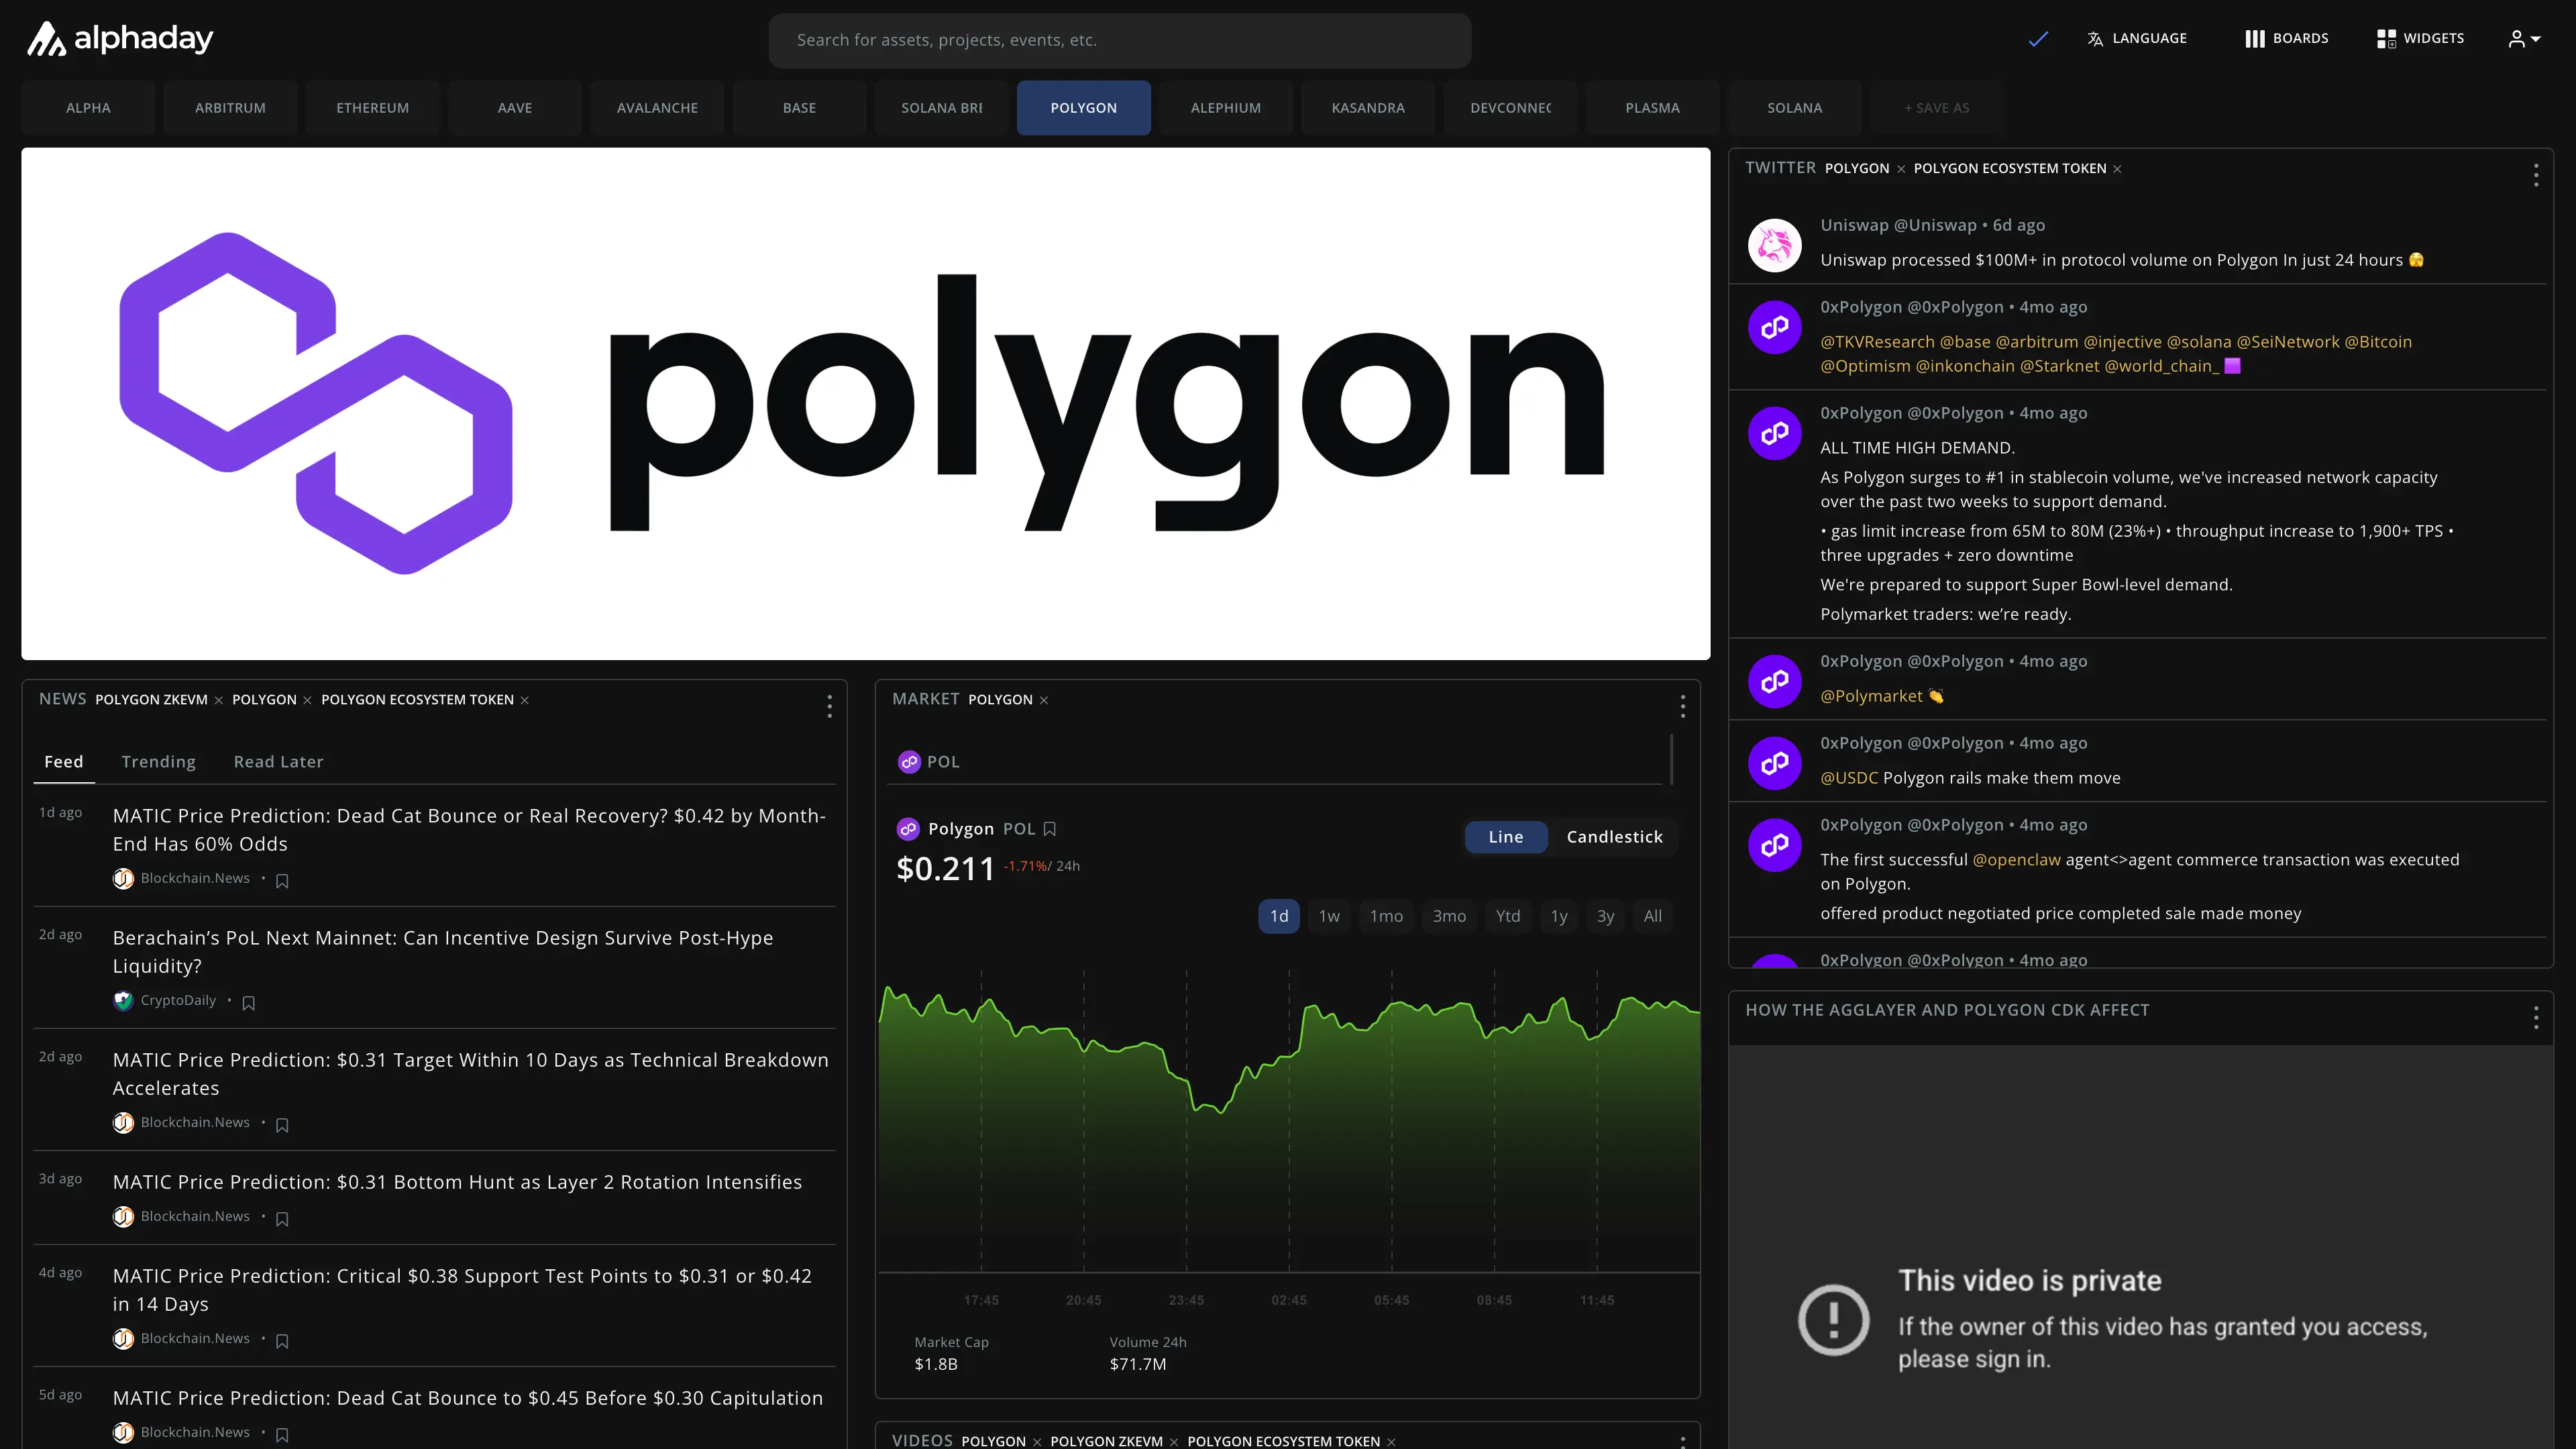Focus the search for assets field
The width and height of the screenshot is (2576, 1449).
pyautogui.click(x=1120, y=40)
